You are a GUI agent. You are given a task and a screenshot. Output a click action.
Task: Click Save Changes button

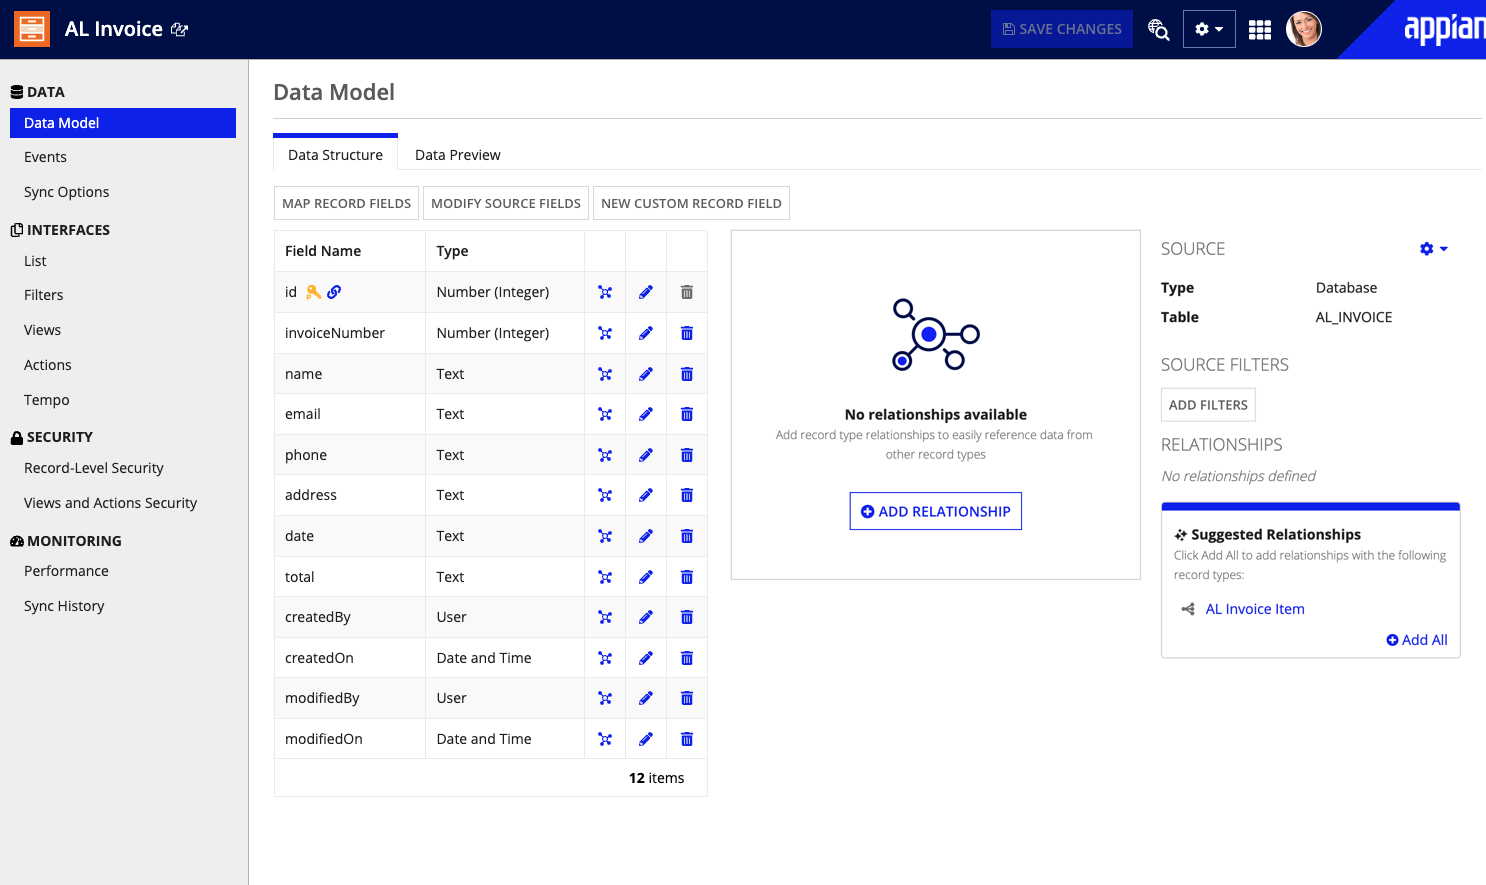pyautogui.click(x=1062, y=29)
